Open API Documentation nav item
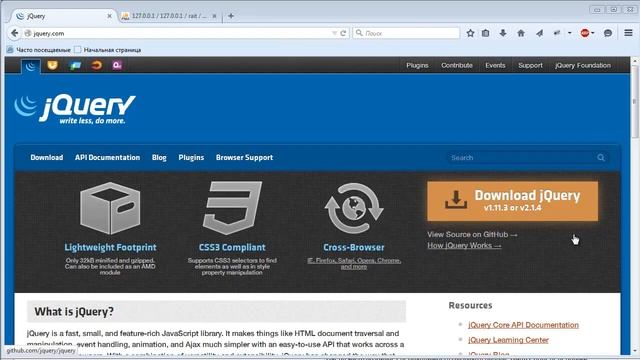This screenshot has width=640, height=360. [x=107, y=158]
